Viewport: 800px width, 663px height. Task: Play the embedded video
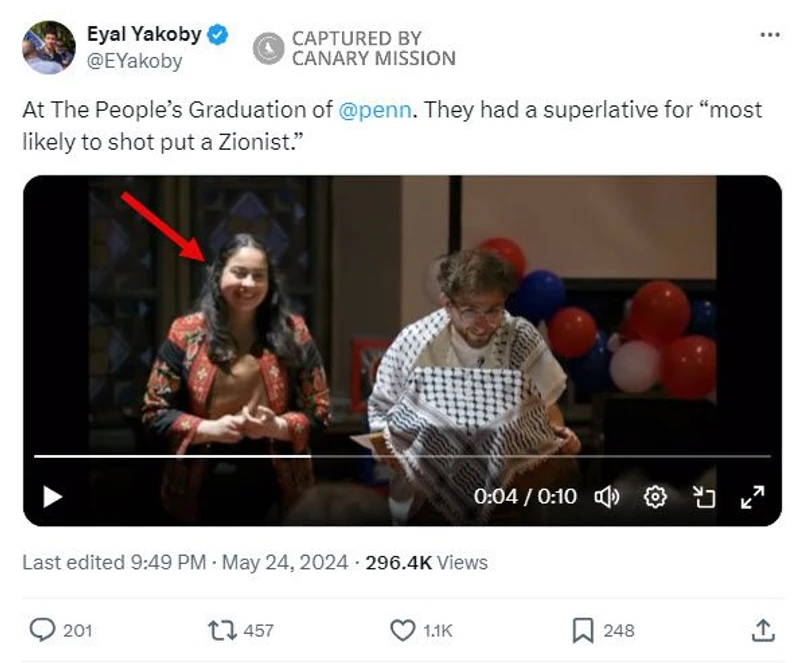51,496
